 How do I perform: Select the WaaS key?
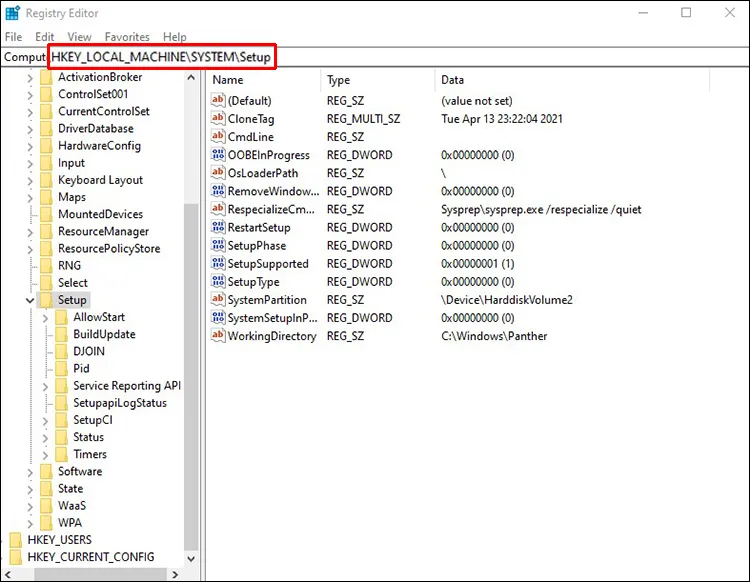[72, 505]
